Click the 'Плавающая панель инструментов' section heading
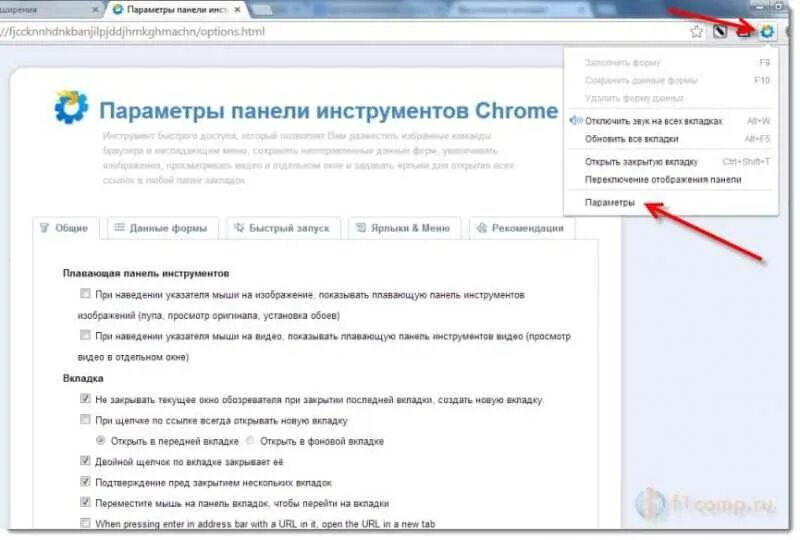The height and width of the screenshot is (540, 800). point(146,274)
